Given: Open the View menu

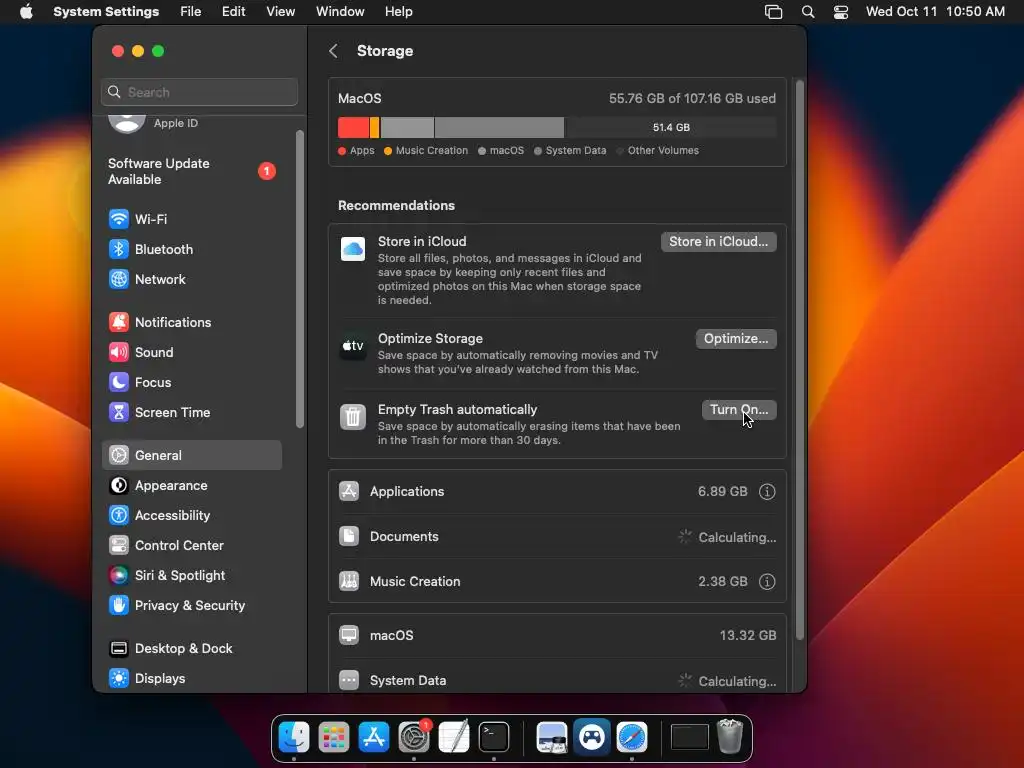Looking at the screenshot, I should 281,12.
